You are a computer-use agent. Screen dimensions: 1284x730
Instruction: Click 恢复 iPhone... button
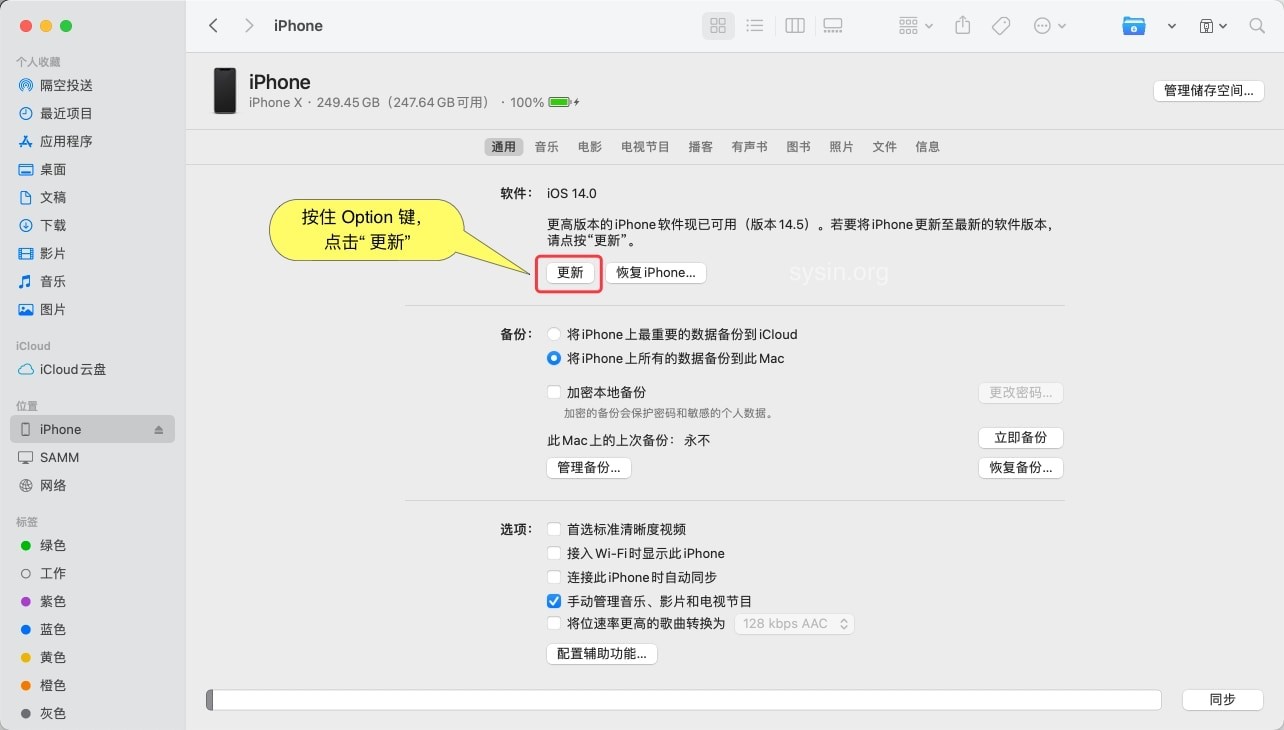pos(655,273)
